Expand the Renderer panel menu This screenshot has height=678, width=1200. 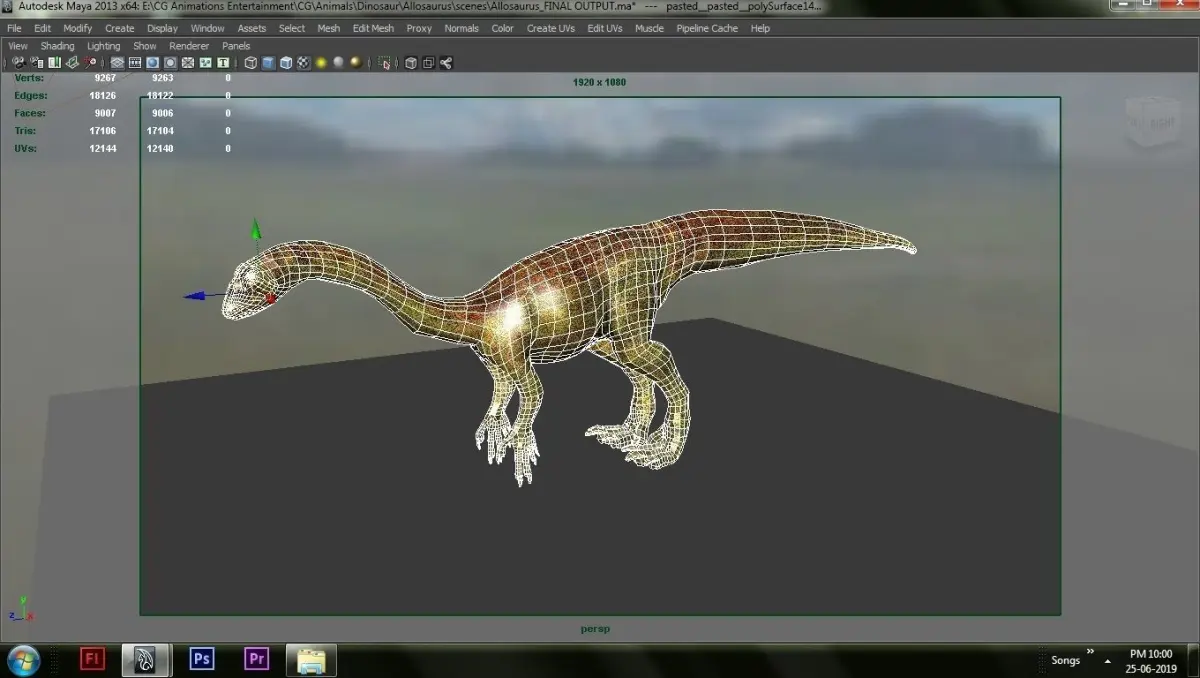[189, 46]
